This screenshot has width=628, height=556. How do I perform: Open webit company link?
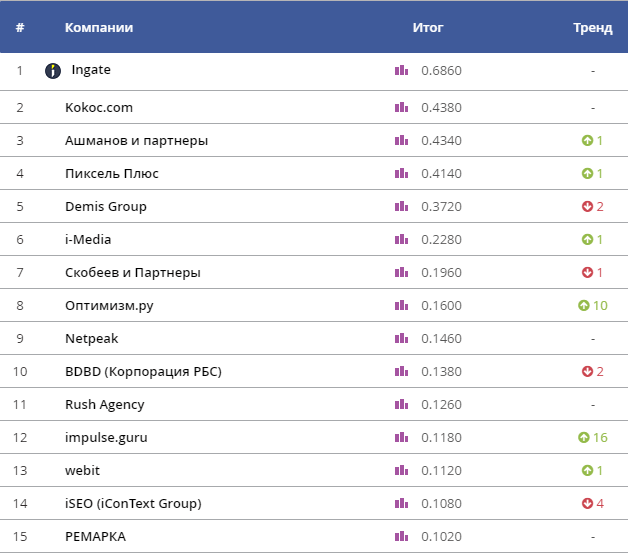click(82, 470)
